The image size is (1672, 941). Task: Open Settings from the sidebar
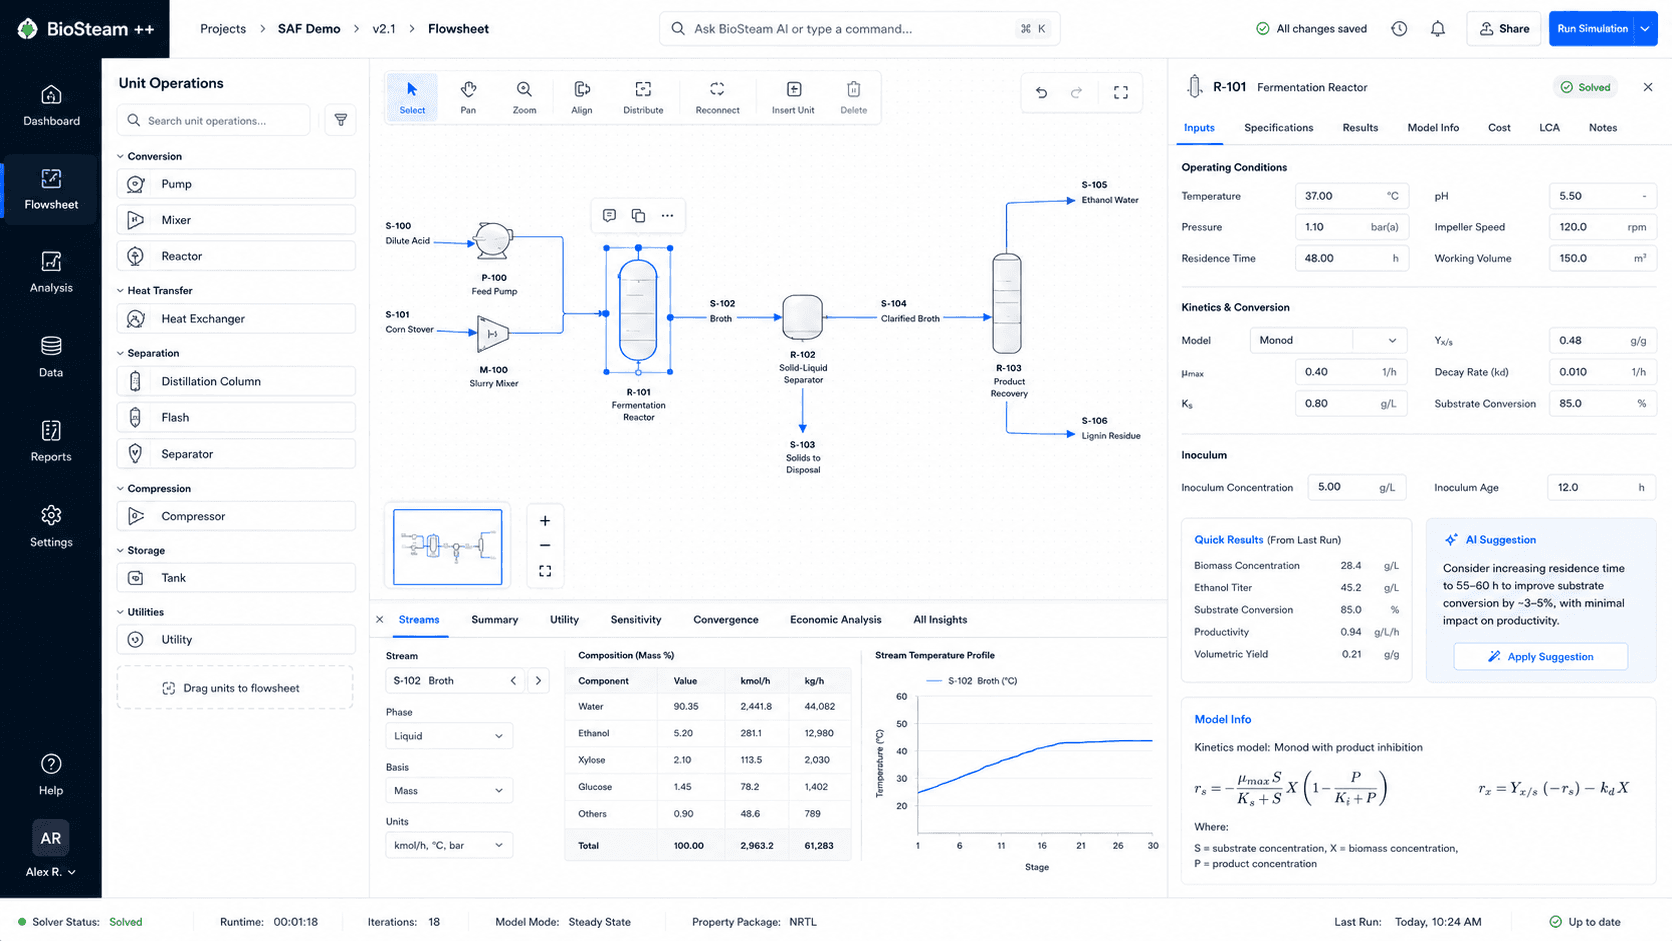coord(51,526)
